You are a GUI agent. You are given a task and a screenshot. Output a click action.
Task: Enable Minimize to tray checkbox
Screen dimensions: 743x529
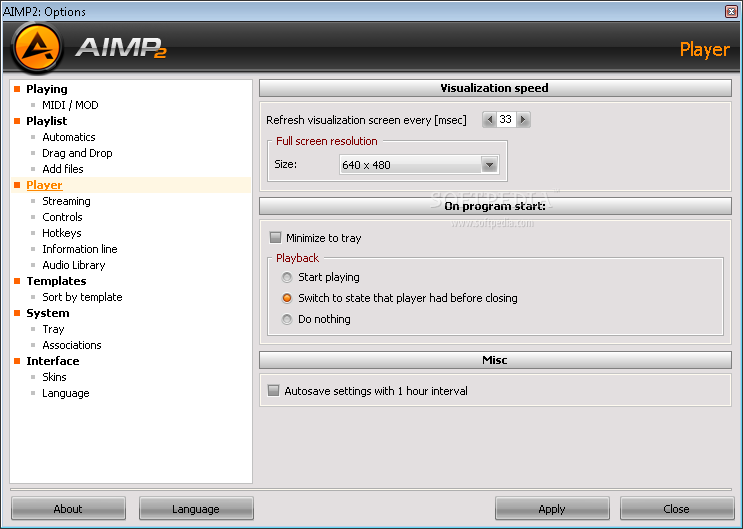[275, 237]
